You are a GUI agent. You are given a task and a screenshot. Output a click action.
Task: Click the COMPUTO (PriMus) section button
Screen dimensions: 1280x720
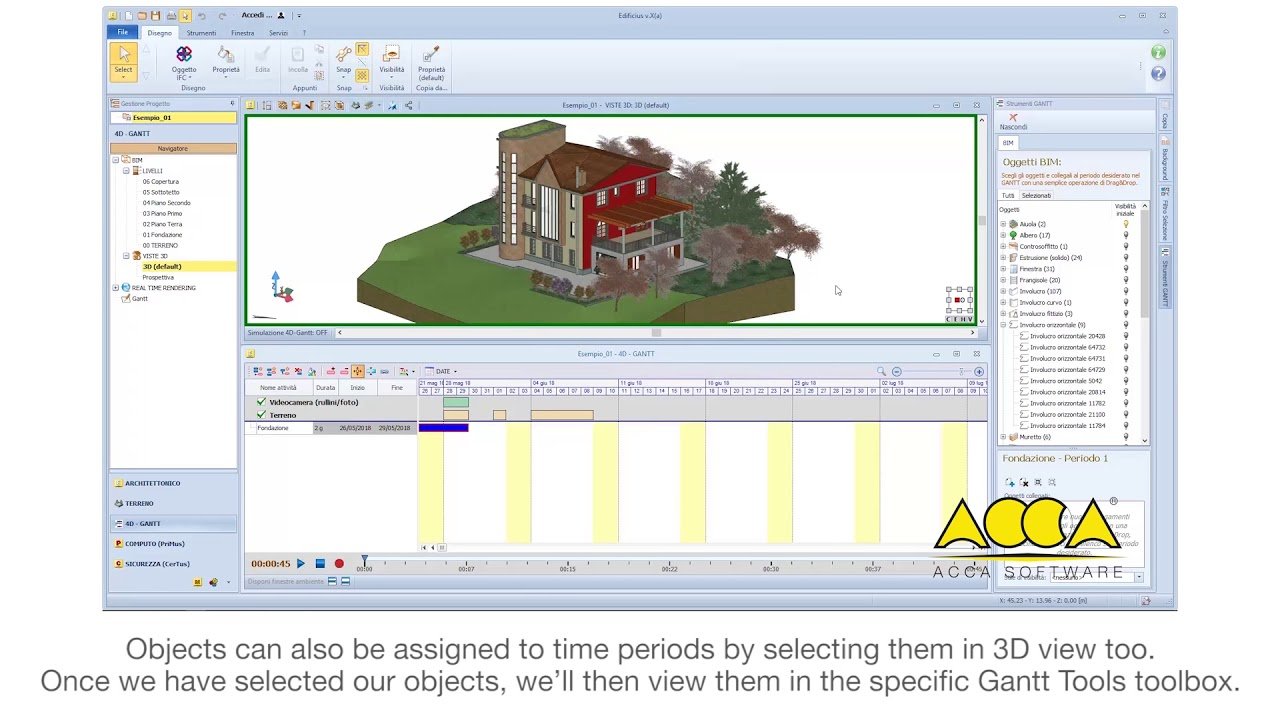[x=173, y=543]
